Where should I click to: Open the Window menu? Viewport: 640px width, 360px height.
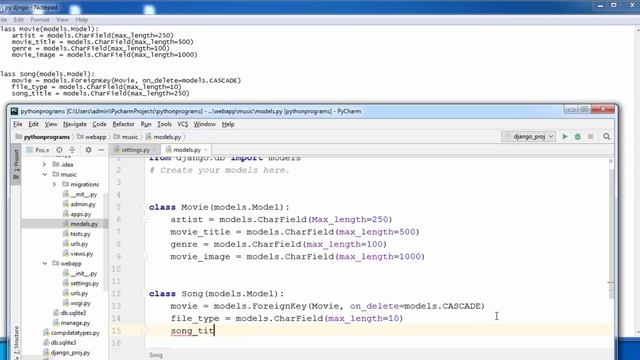coord(204,124)
